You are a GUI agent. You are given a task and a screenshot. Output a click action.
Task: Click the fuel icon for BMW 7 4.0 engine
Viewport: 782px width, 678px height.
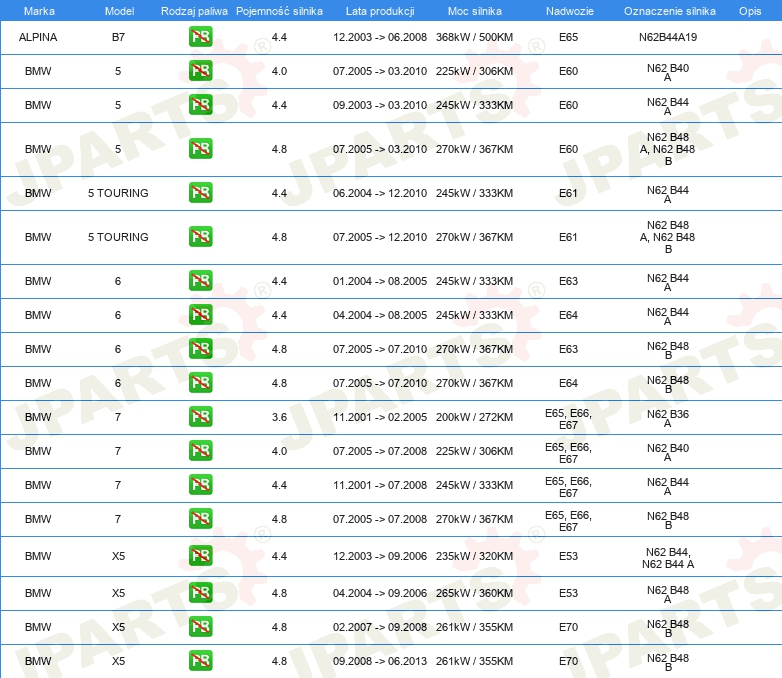pos(200,451)
